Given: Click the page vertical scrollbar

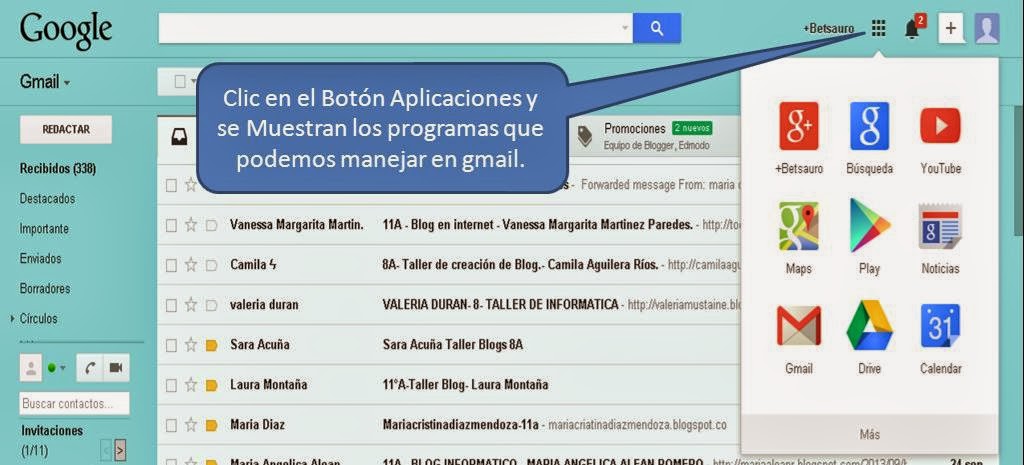Looking at the screenshot, I should tap(1018, 170).
